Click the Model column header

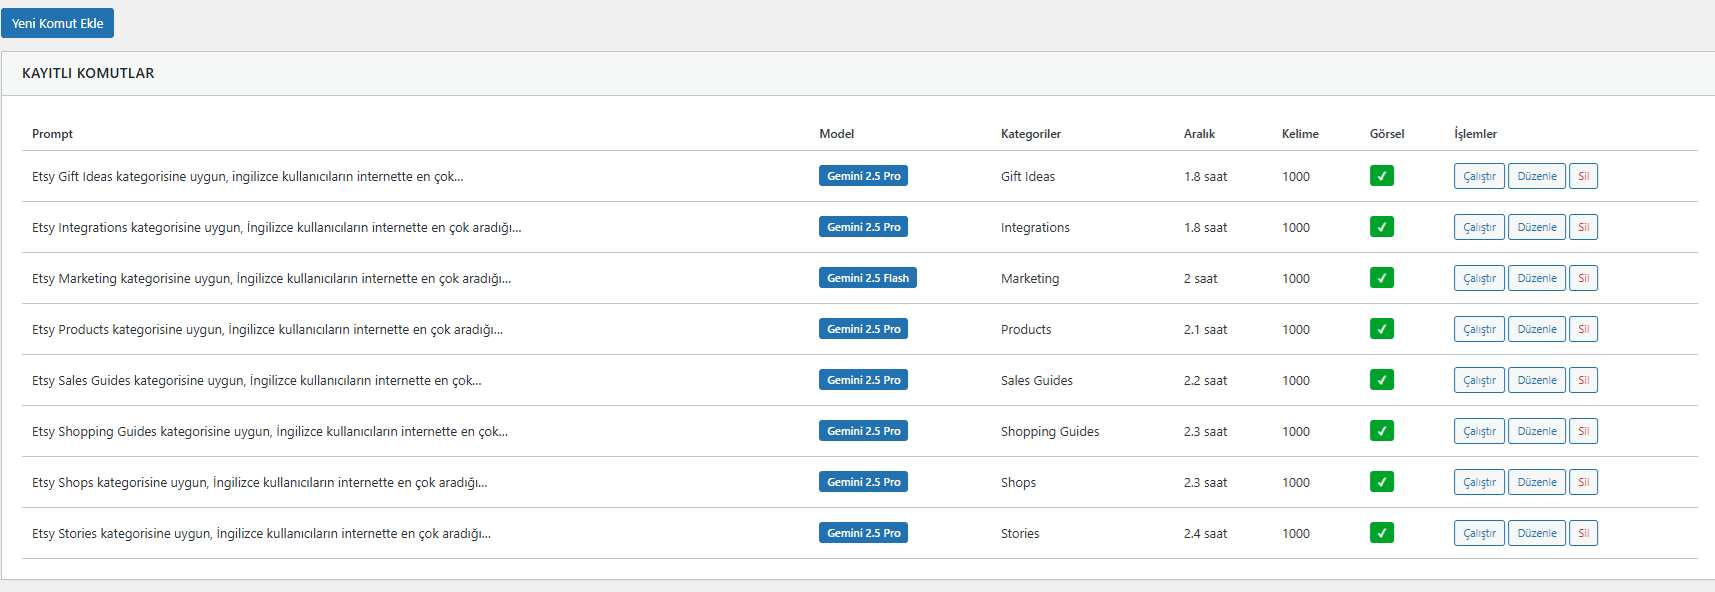836,134
